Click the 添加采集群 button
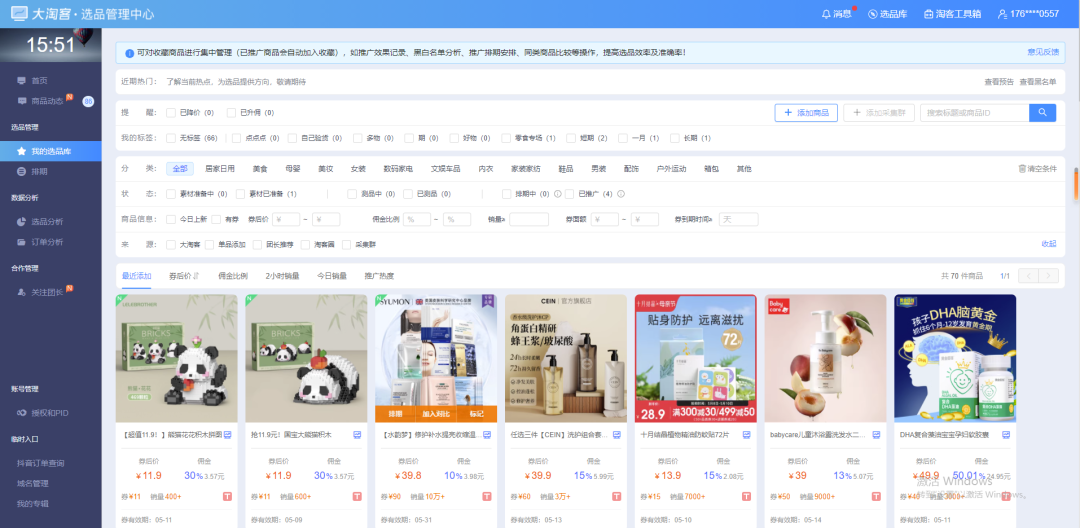Viewport: 1080px width, 528px height. tap(879, 113)
